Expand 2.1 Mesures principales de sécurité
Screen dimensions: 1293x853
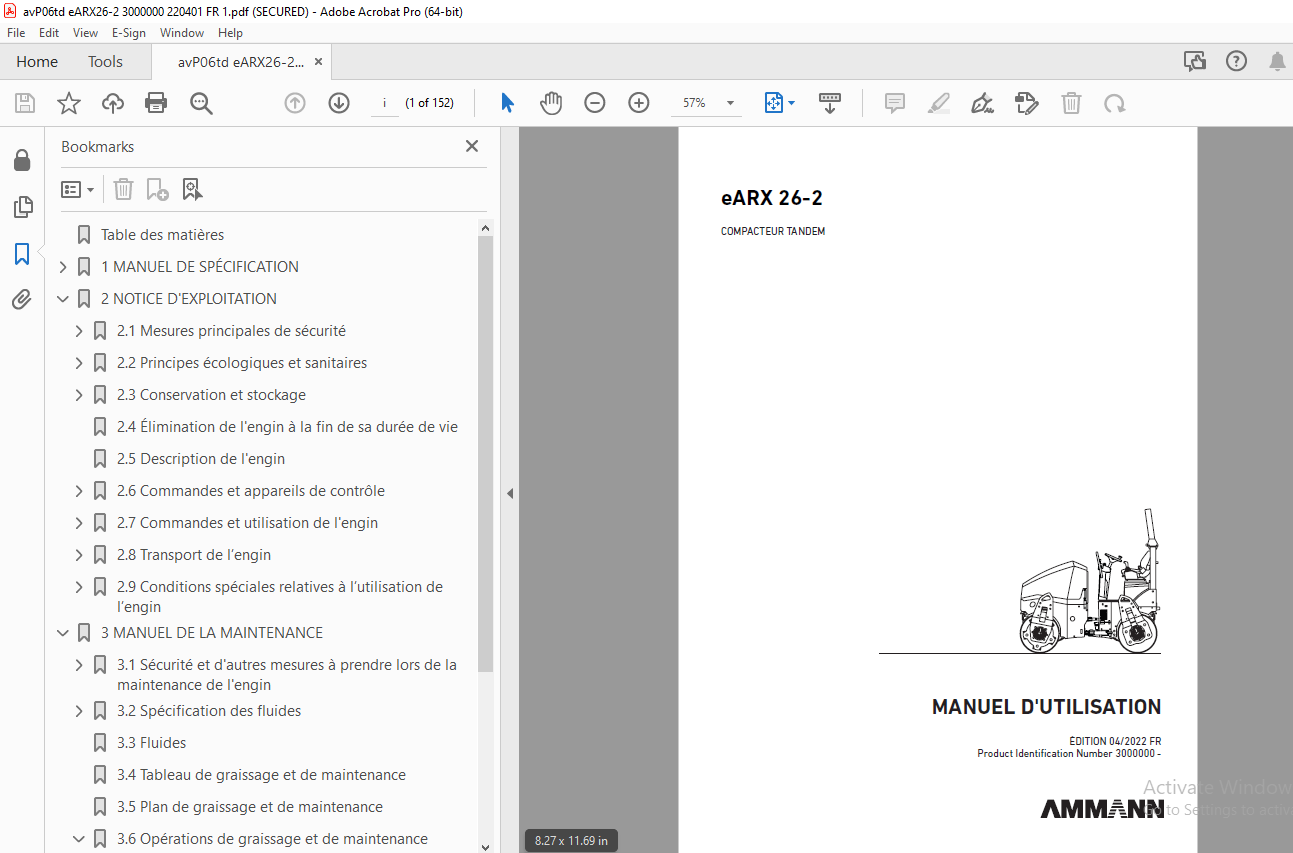(x=79, y=331)
